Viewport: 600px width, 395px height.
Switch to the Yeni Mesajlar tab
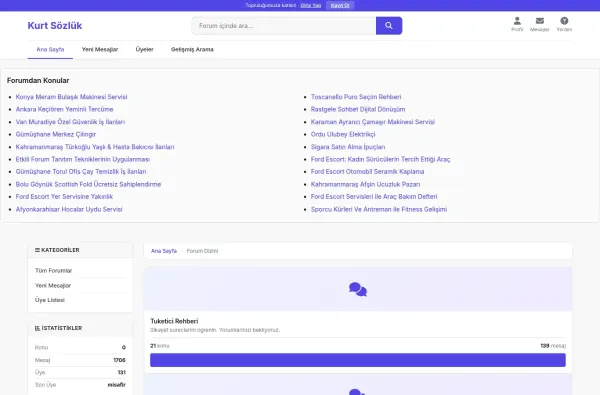point(100,49)
